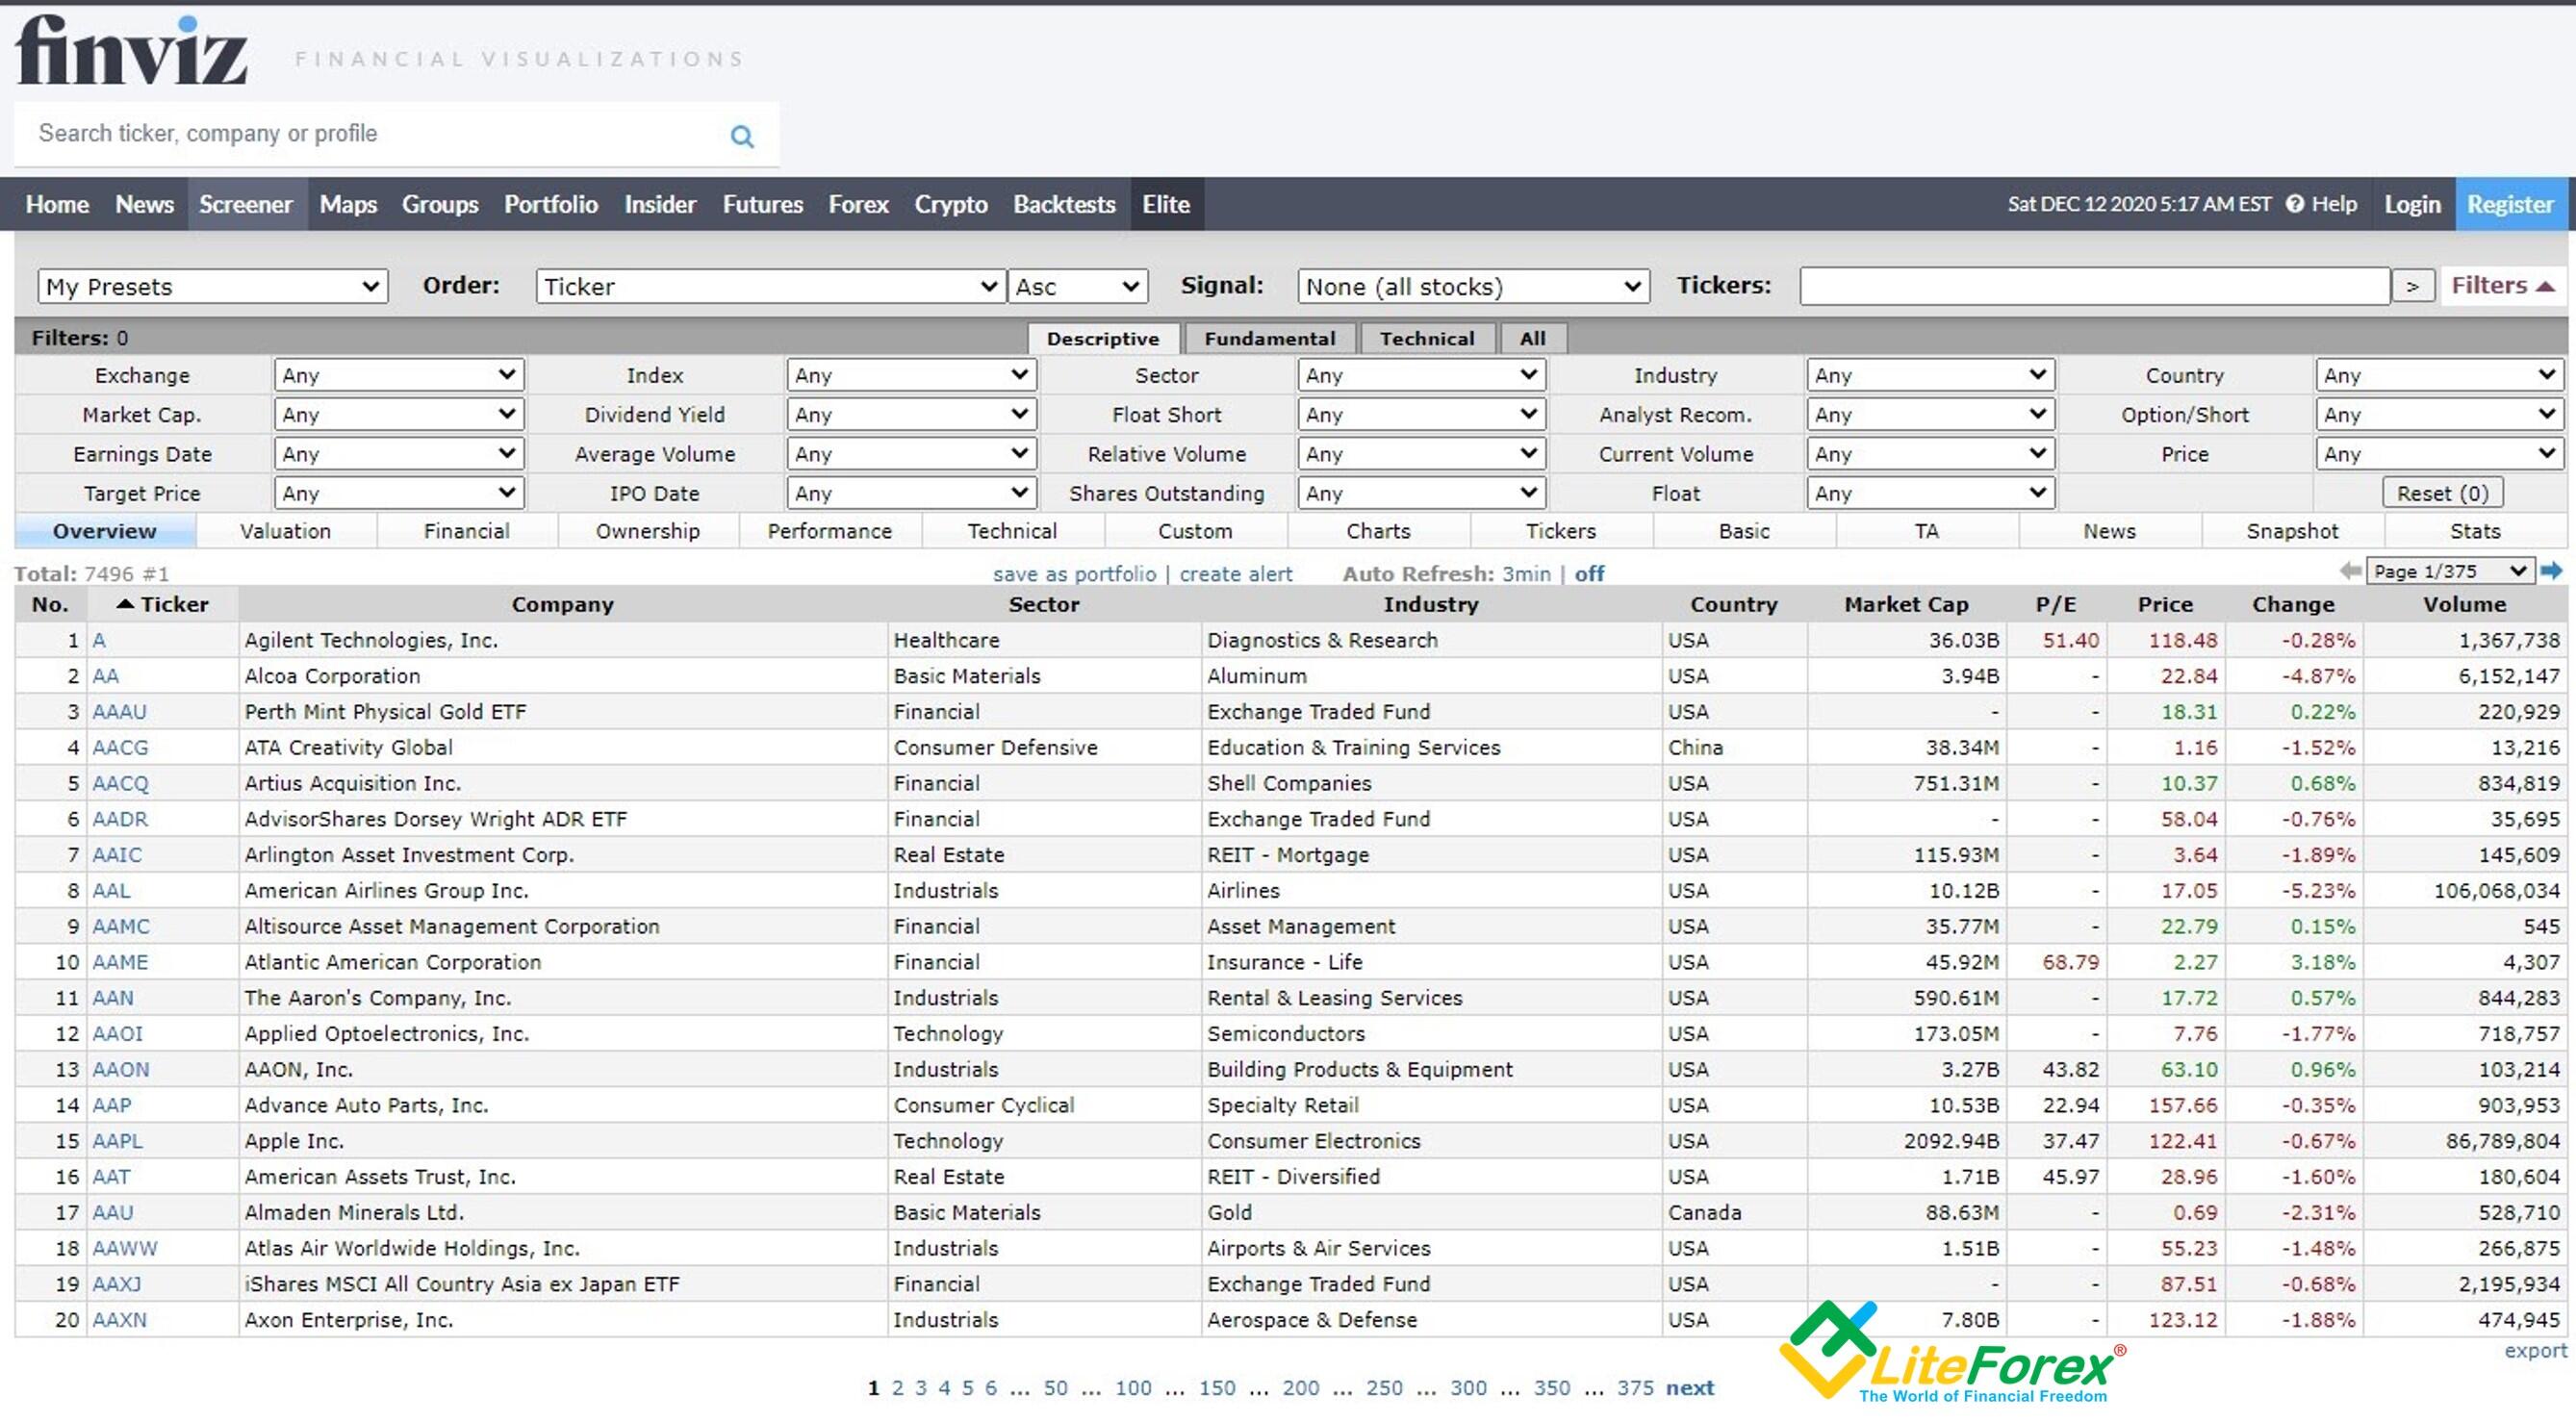Viewport: 2576px width, 1422px height.
Task: Select the Technical filter tab
Action: (1425, 338)
